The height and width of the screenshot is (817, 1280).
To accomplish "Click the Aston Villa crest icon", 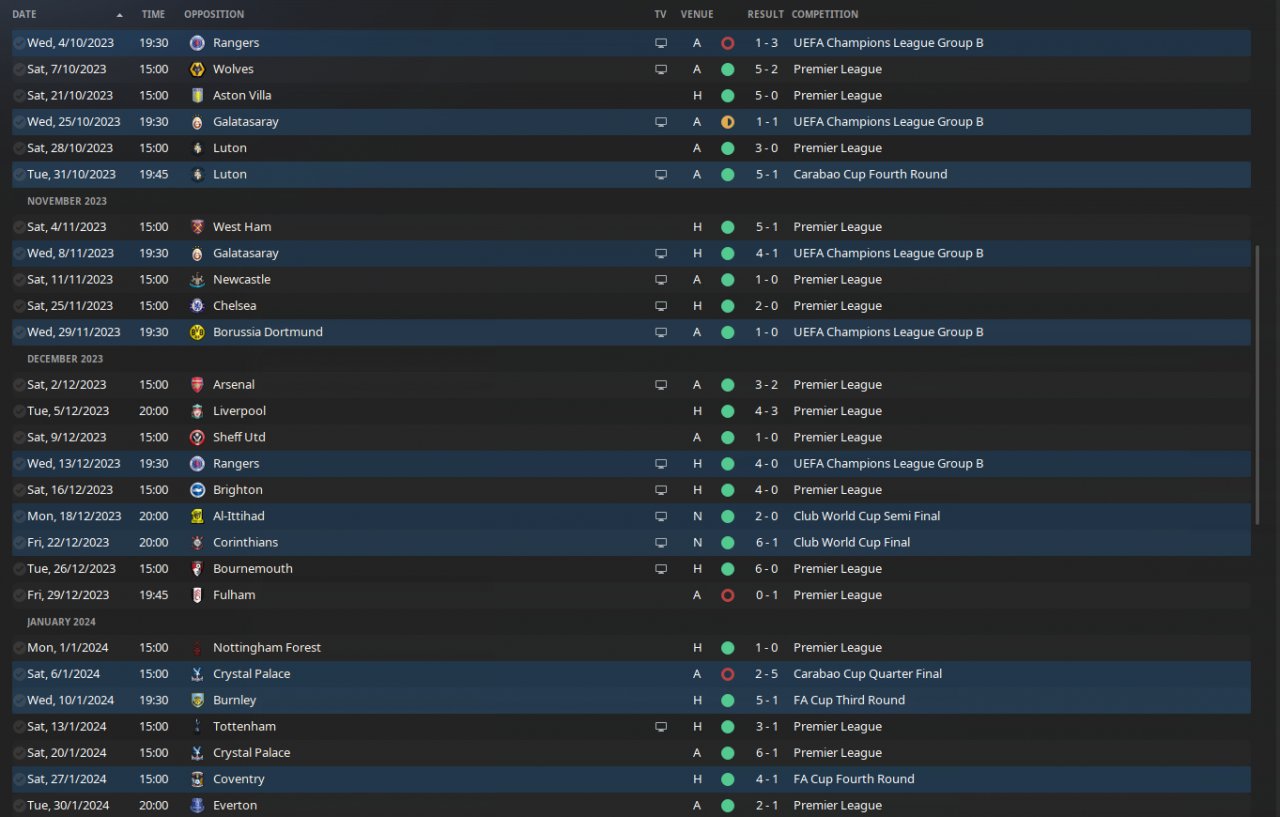I will click(197, 96).
